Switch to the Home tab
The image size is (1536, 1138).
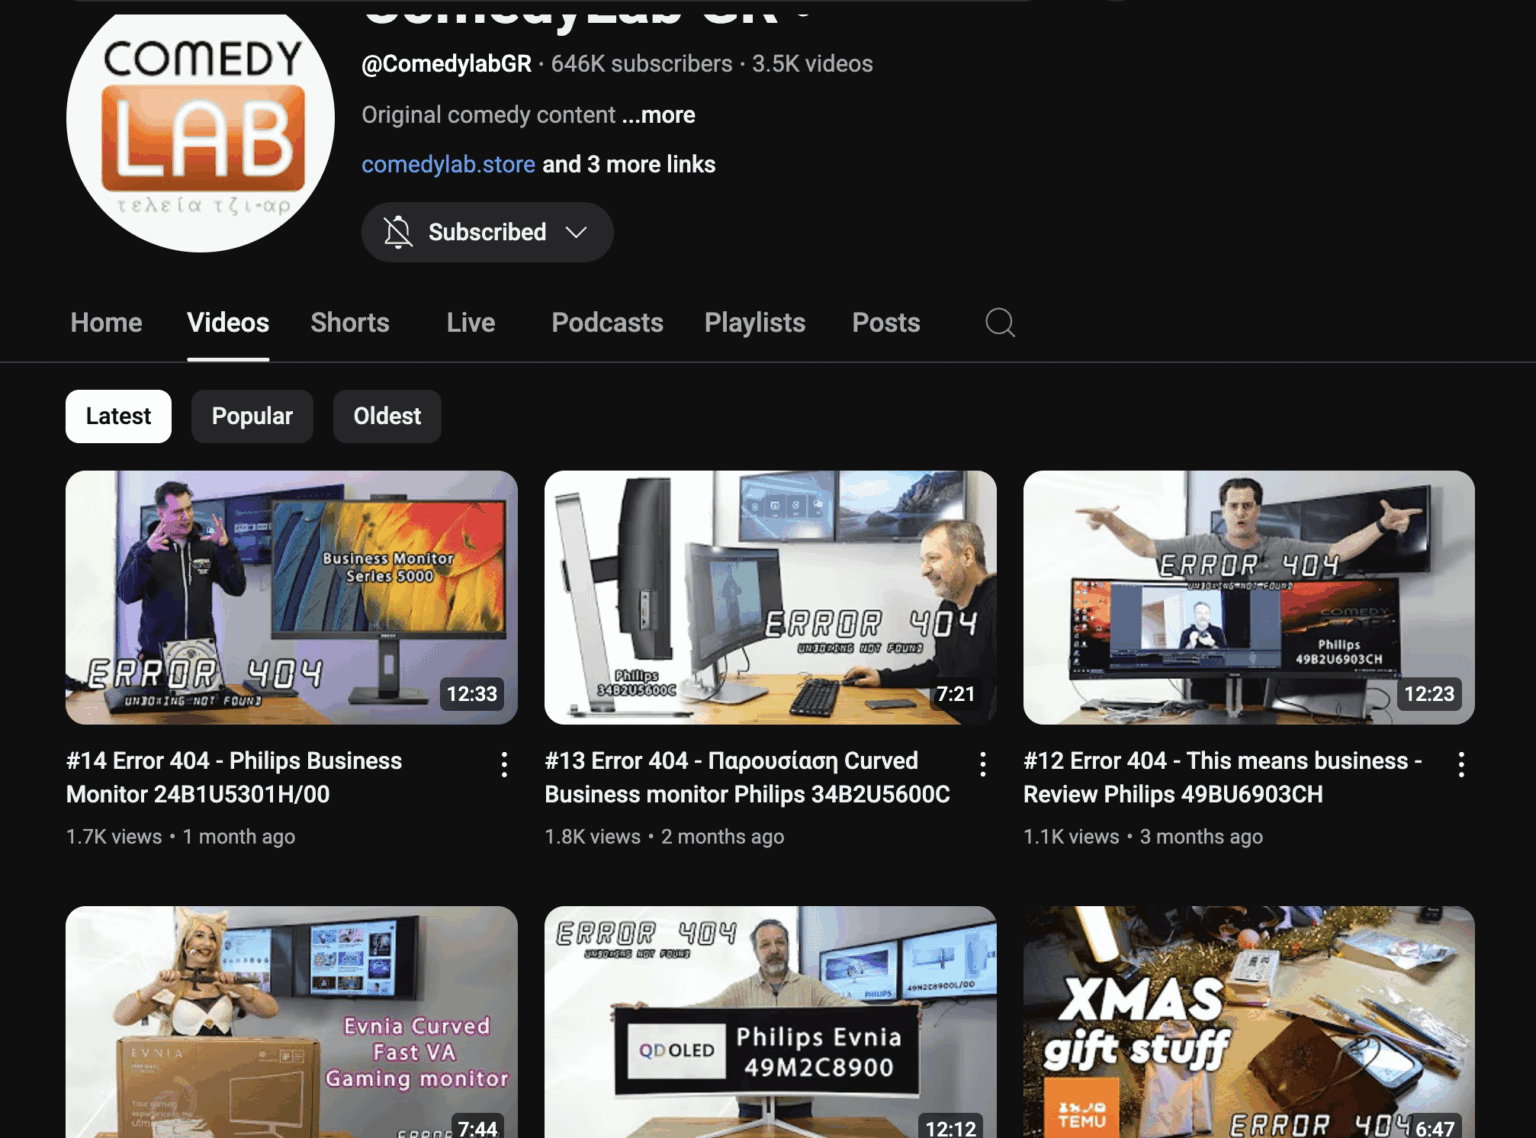tap(106, 322)
